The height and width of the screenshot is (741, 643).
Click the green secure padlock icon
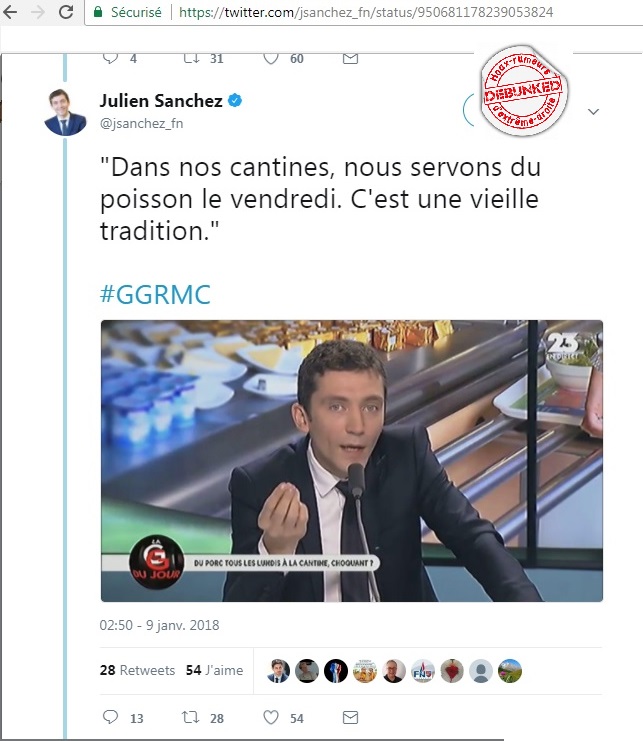pos(98,12)
